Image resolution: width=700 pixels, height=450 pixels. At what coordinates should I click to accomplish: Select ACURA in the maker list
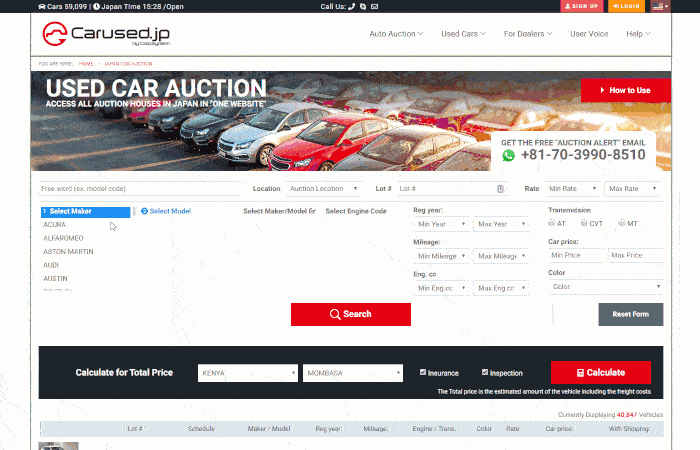pos(54,225)
